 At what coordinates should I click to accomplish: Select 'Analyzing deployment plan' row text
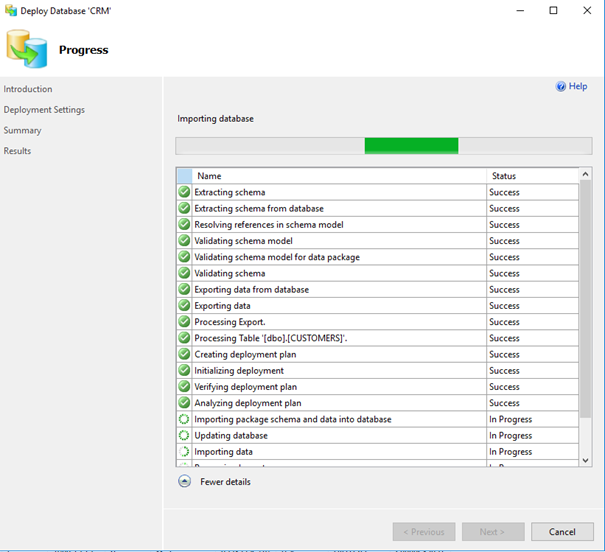[x=248, y=403]
